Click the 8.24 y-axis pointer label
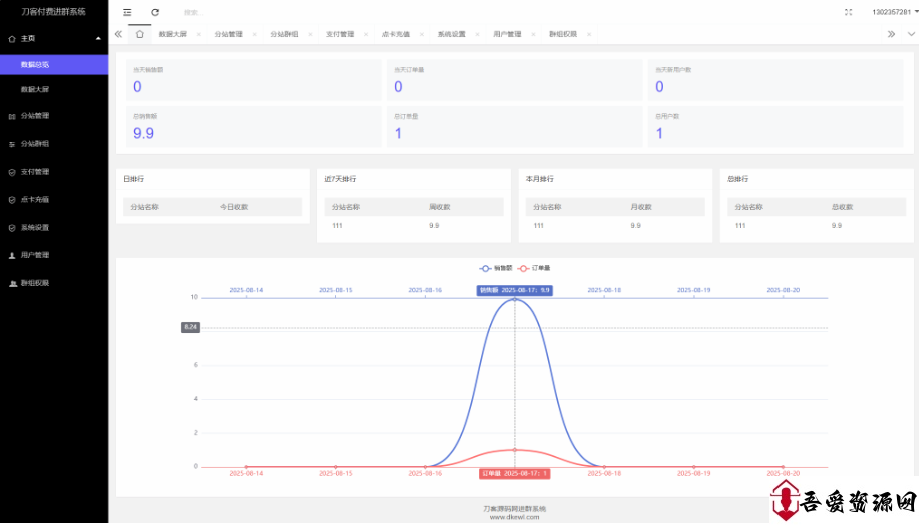 (x=190, y=328)
